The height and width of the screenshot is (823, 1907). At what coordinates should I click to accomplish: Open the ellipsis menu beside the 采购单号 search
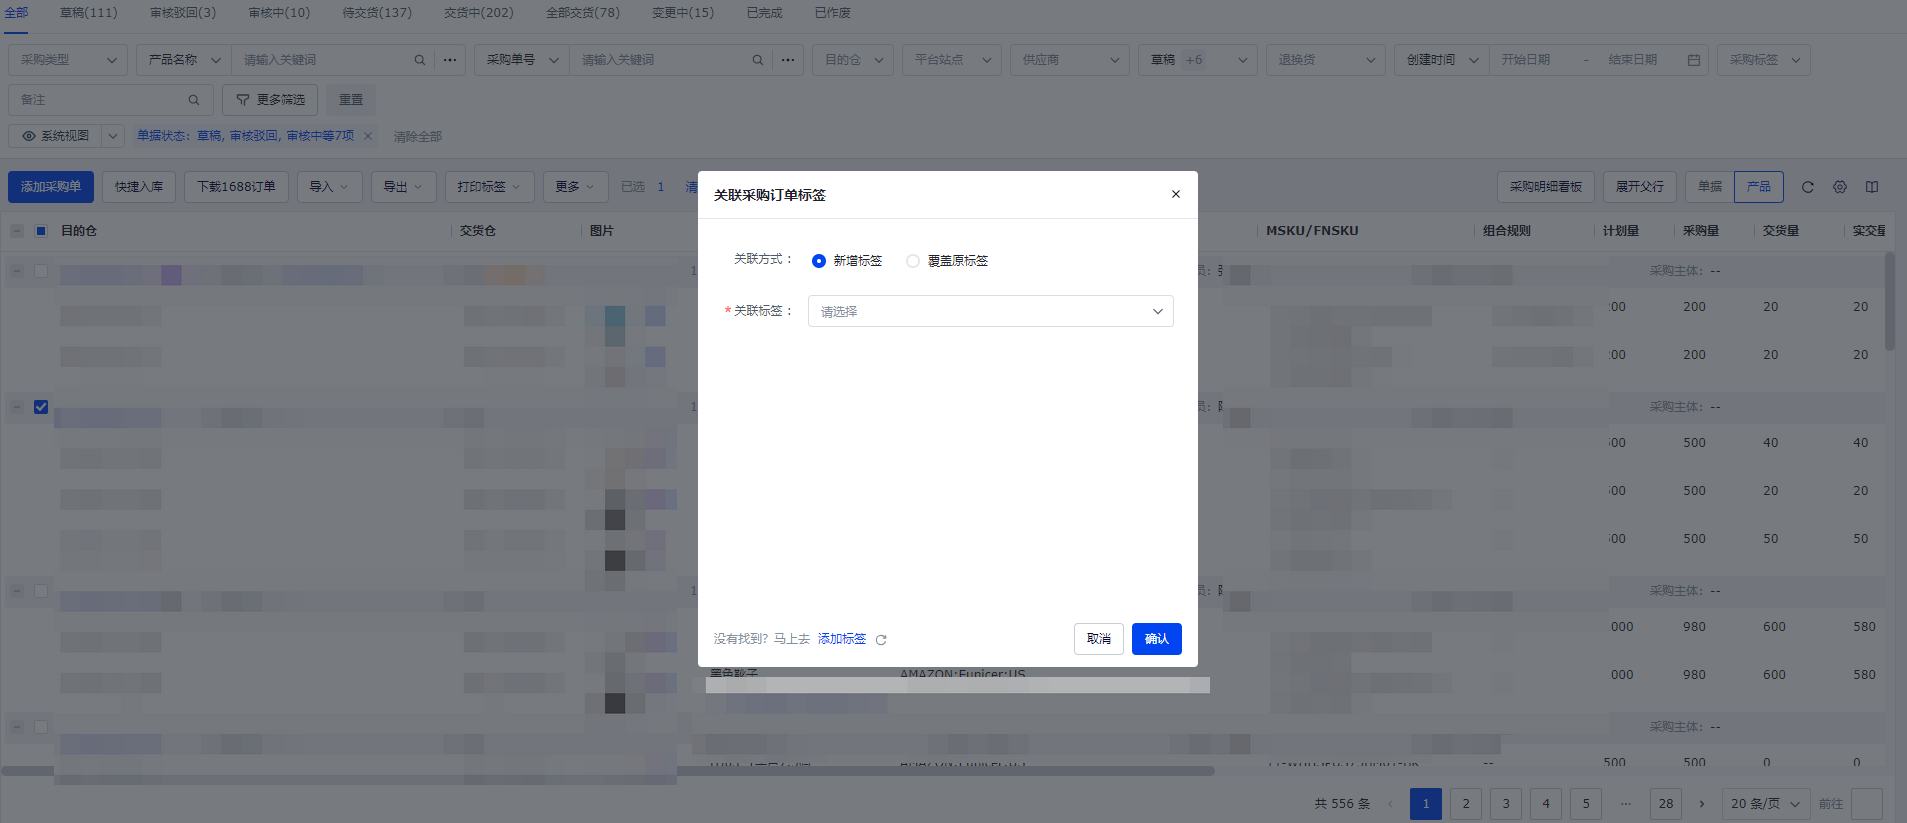click(x=788, y=60)
